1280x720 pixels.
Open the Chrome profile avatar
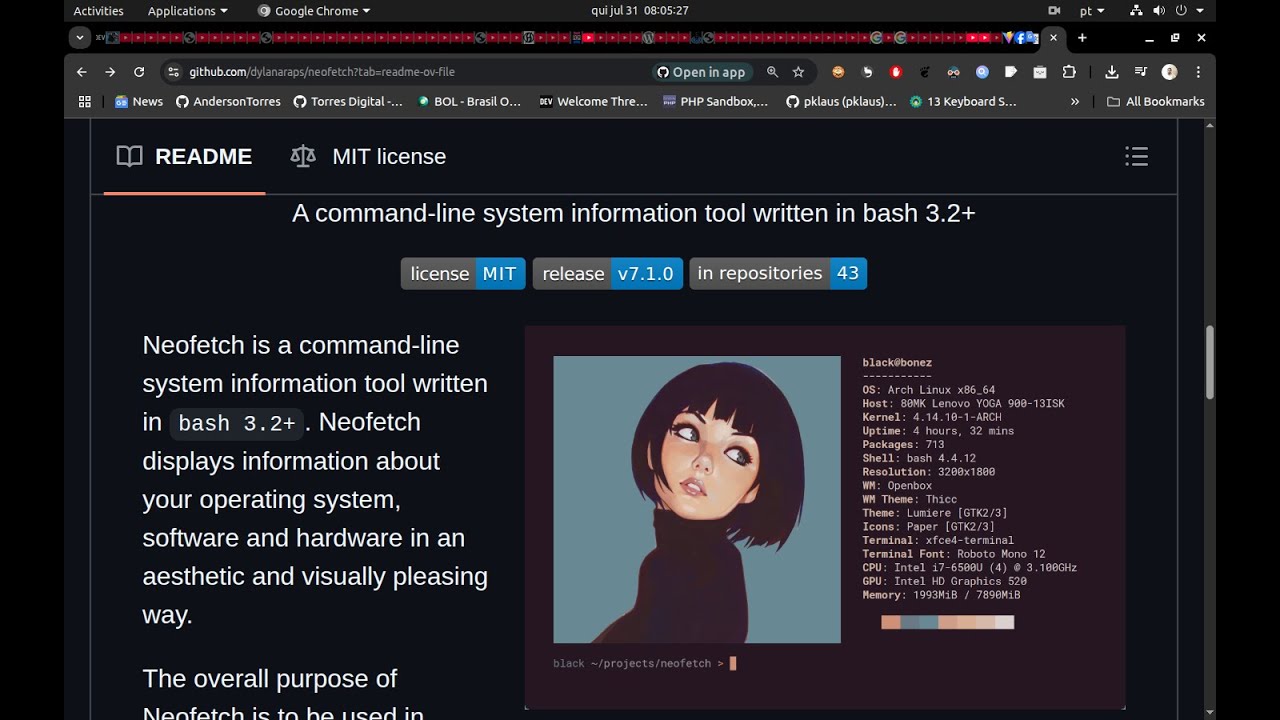point(1169,72)
